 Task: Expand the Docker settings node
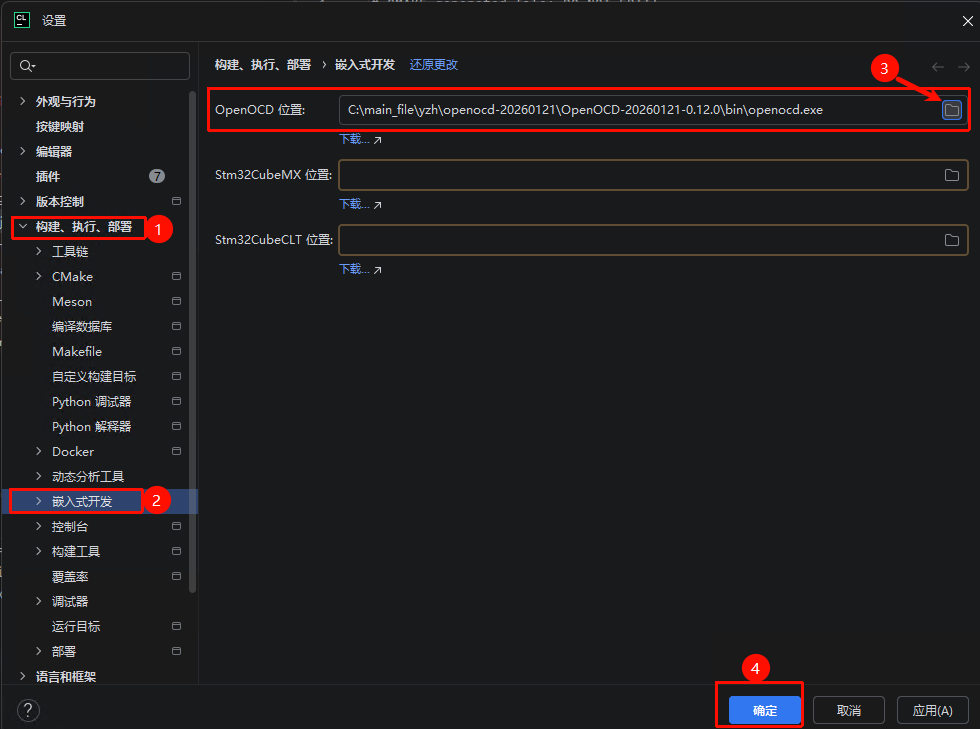(39, 452)
